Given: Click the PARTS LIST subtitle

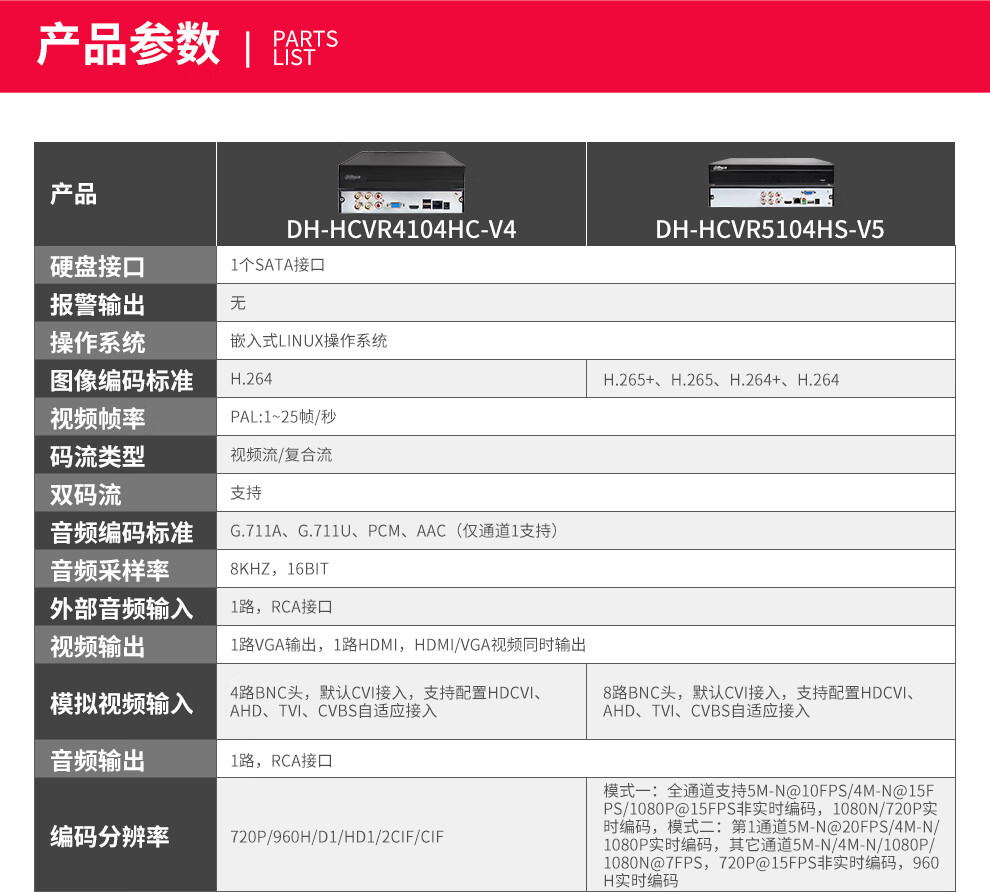Looking at the screenshot, I should click(305, 48).
